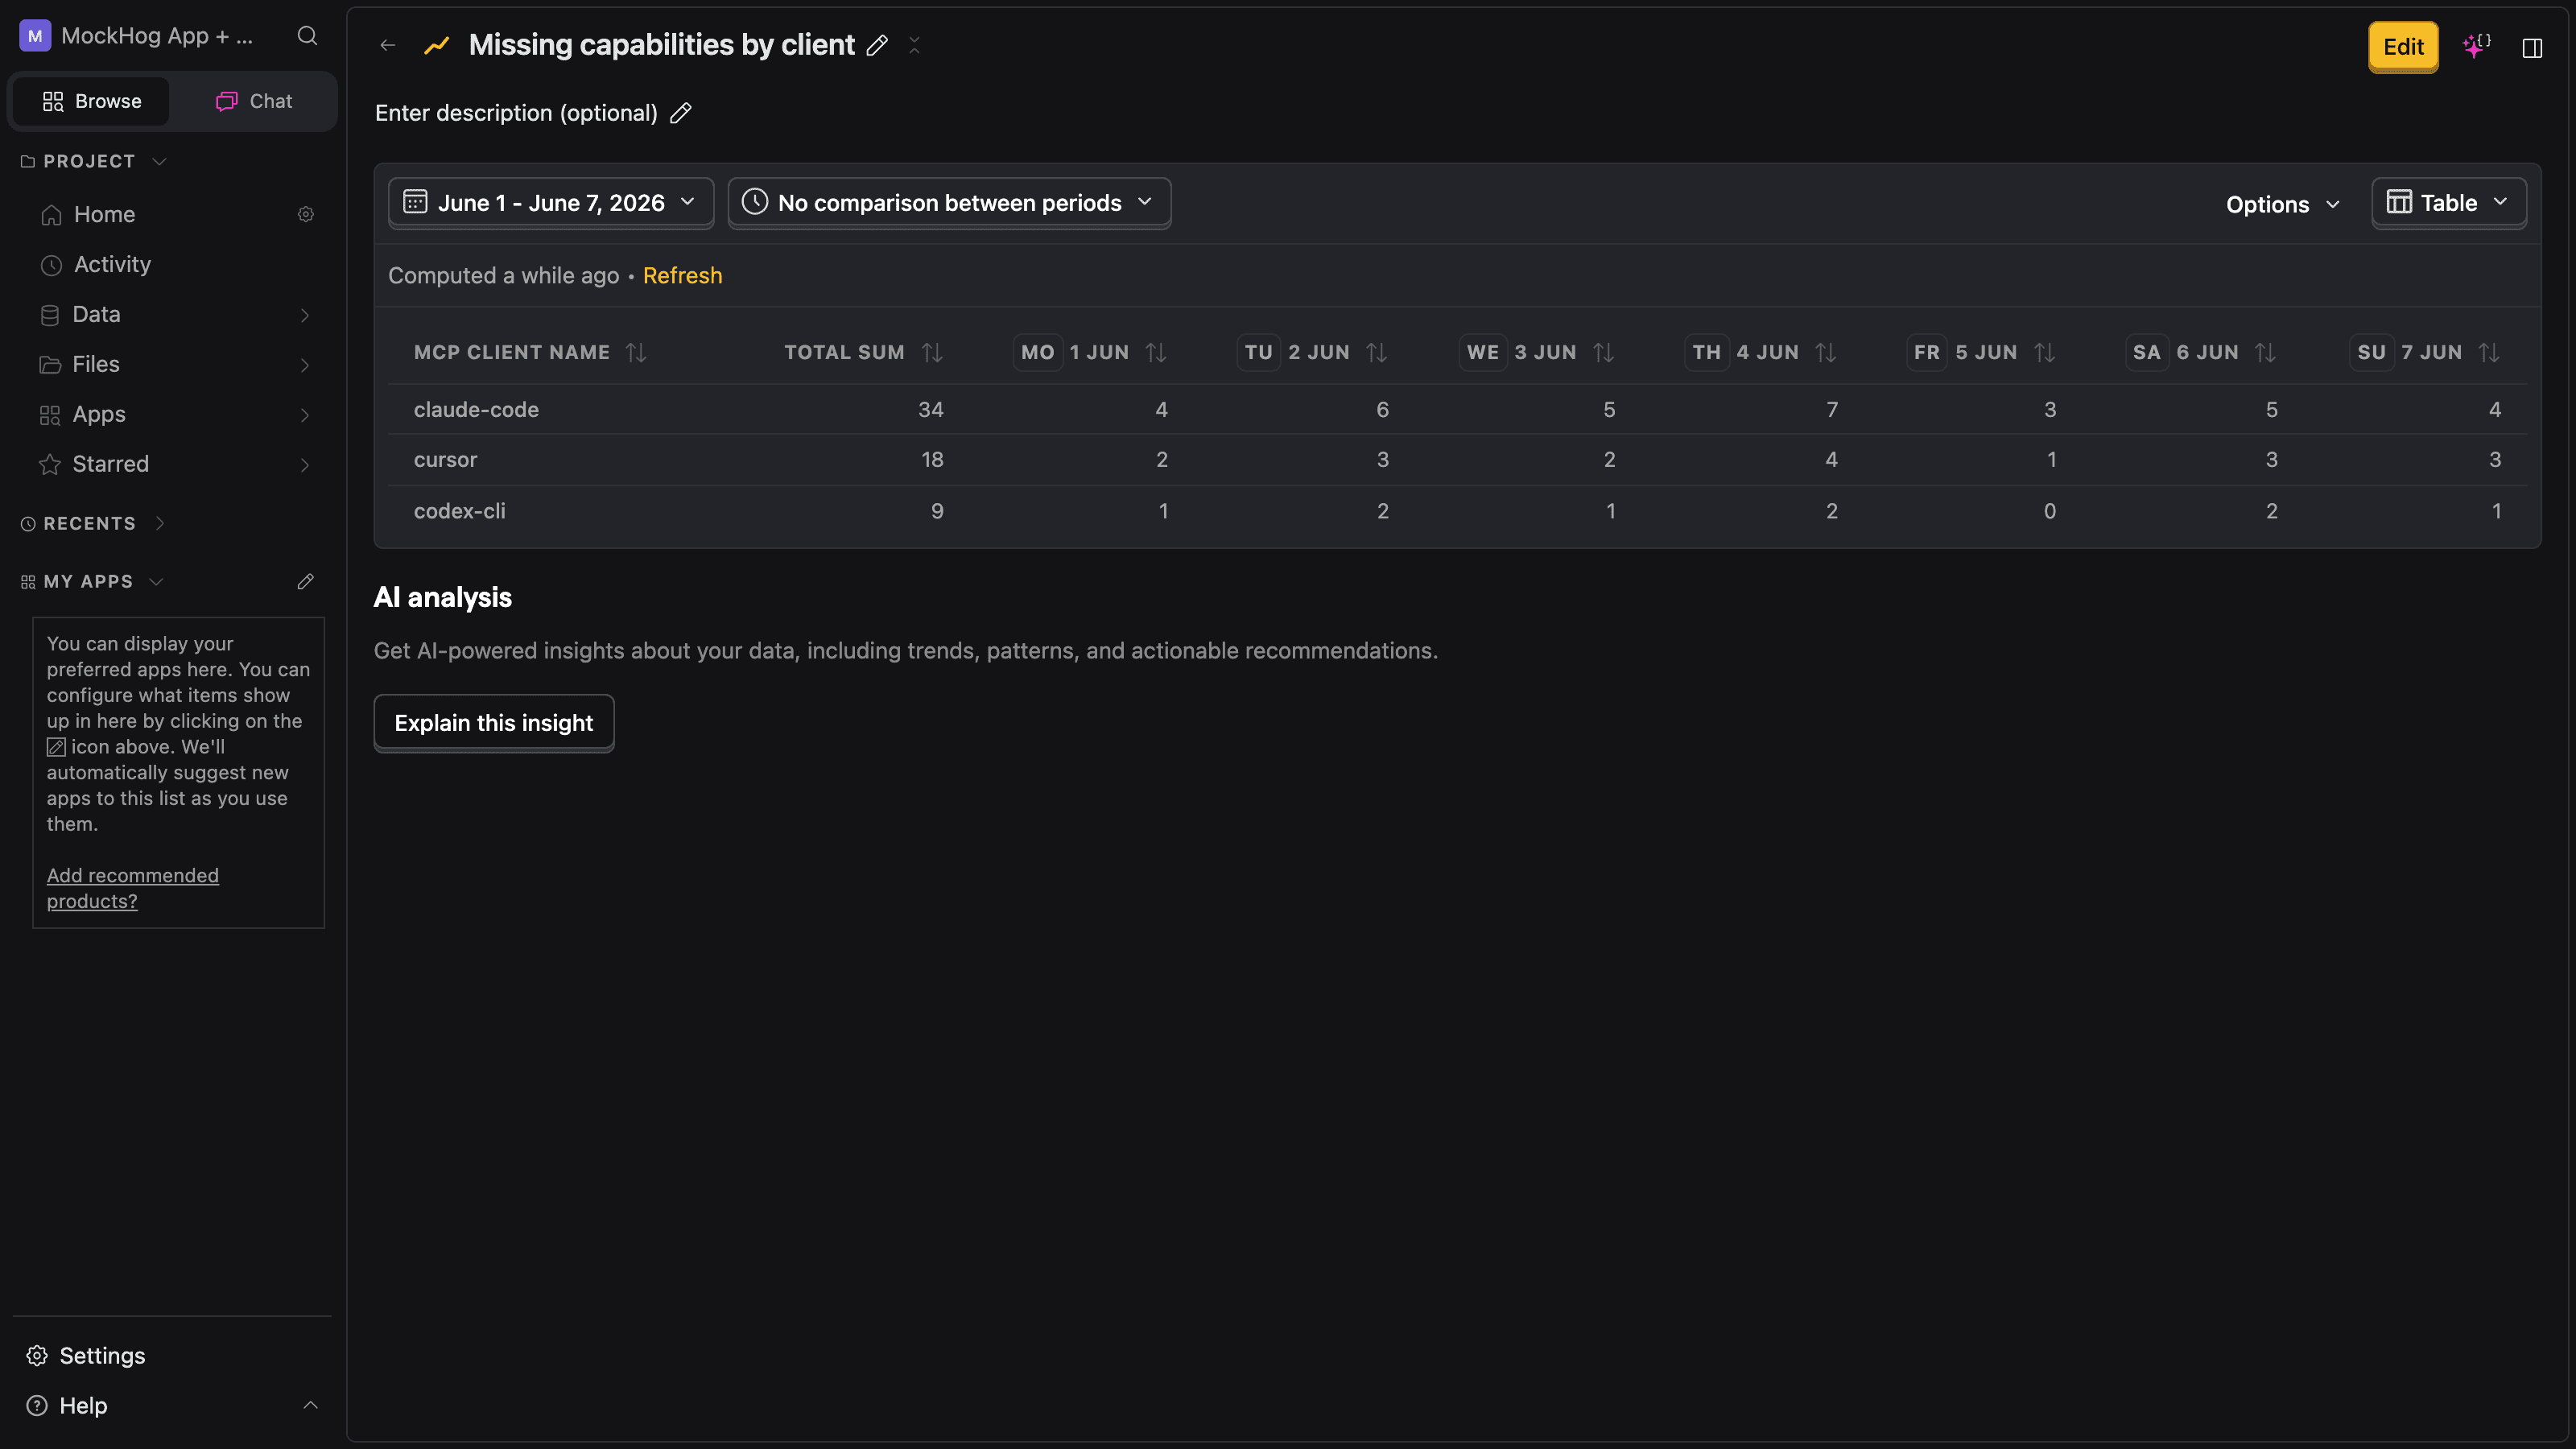Sort the Tu 2 Jun column

click(1377, 352)
